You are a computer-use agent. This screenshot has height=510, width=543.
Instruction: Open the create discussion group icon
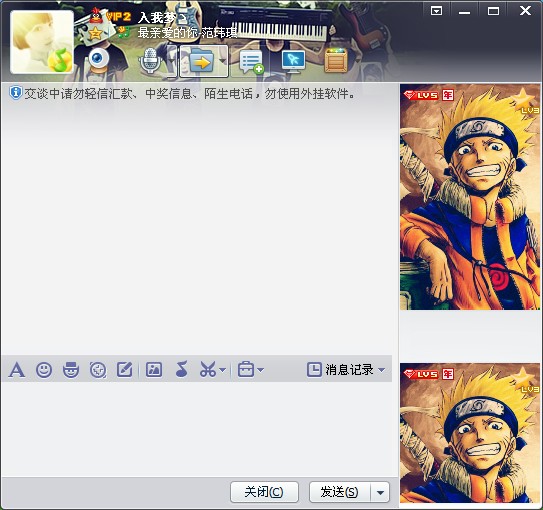coord(251,62)
